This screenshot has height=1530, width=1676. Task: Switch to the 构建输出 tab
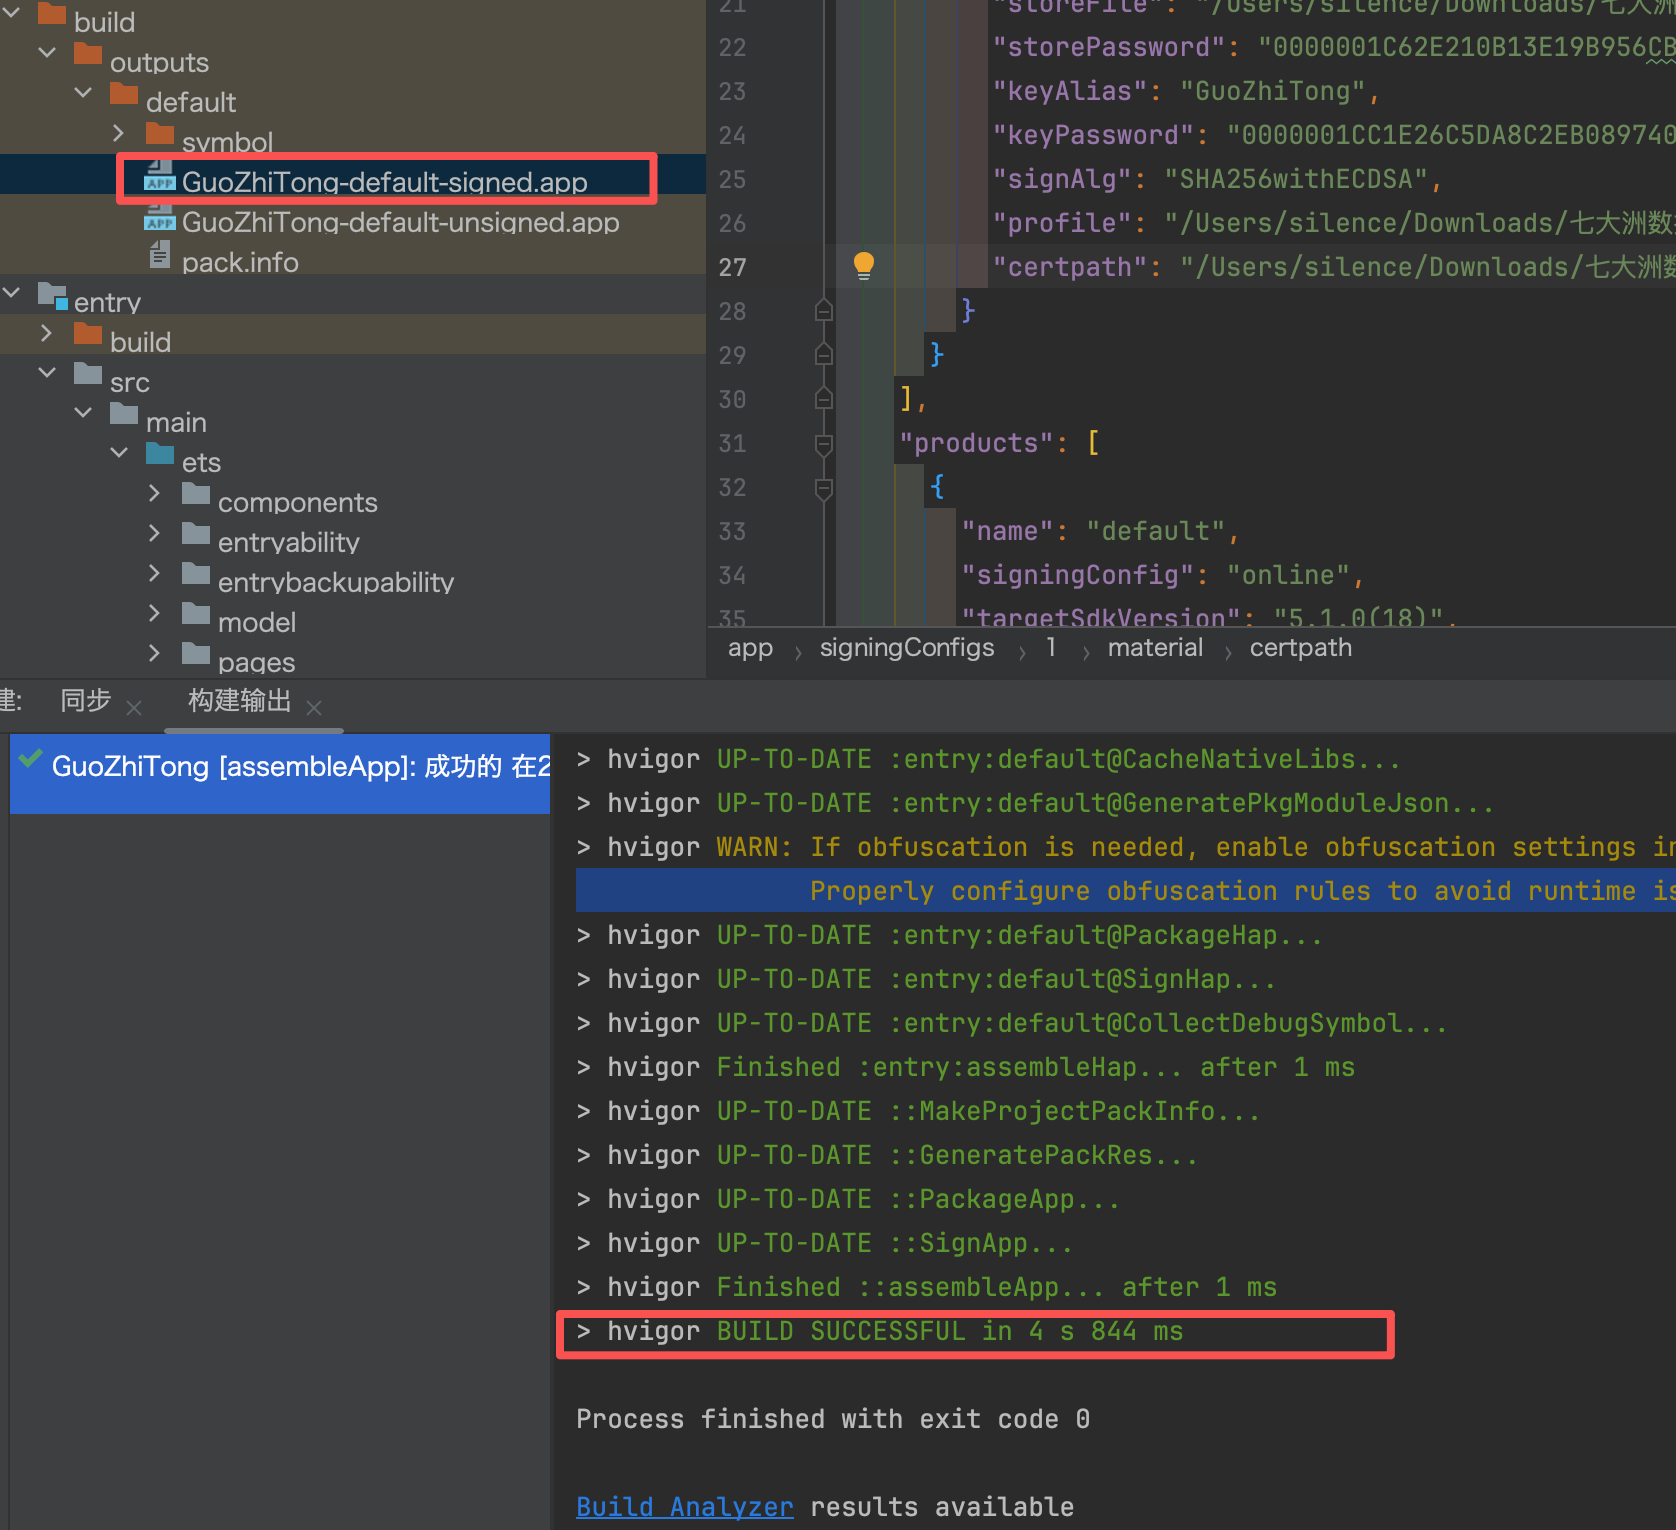tap(240, 700)
